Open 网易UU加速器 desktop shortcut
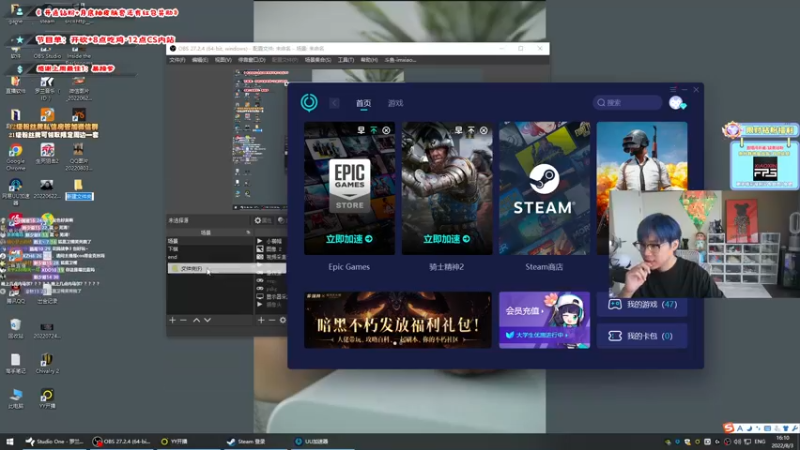The width and height of the screenshot is (800, 450). click(x=15, y=192)
